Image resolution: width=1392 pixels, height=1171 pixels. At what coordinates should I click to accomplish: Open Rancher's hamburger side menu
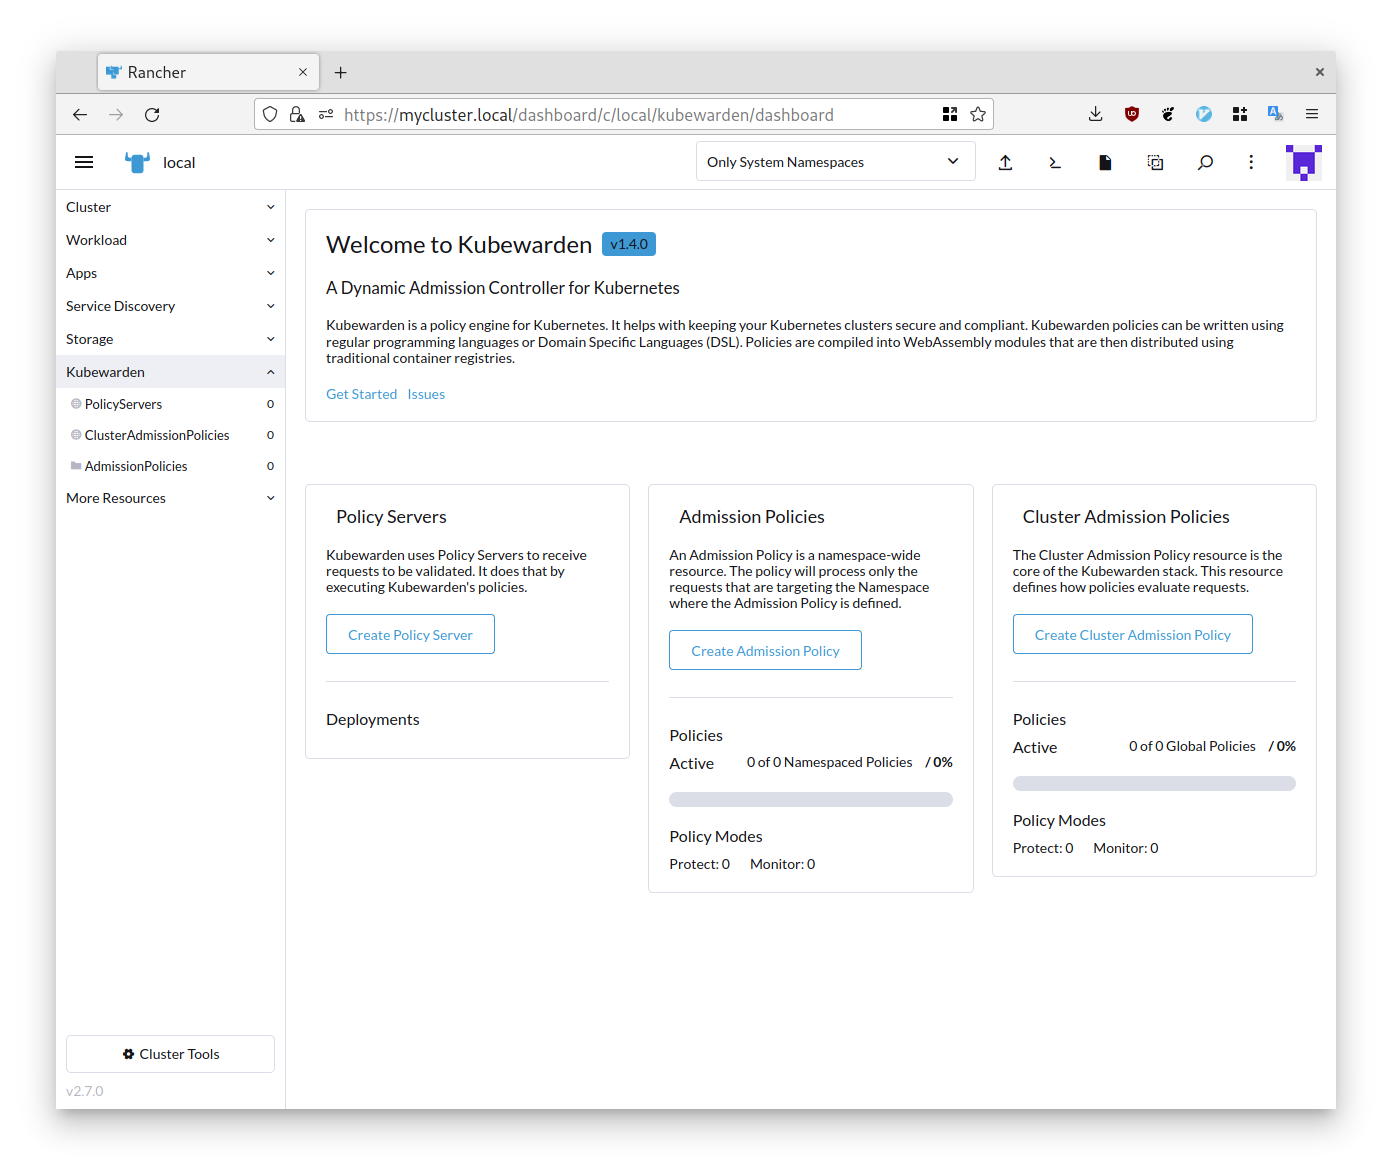[x=84, y=161]
